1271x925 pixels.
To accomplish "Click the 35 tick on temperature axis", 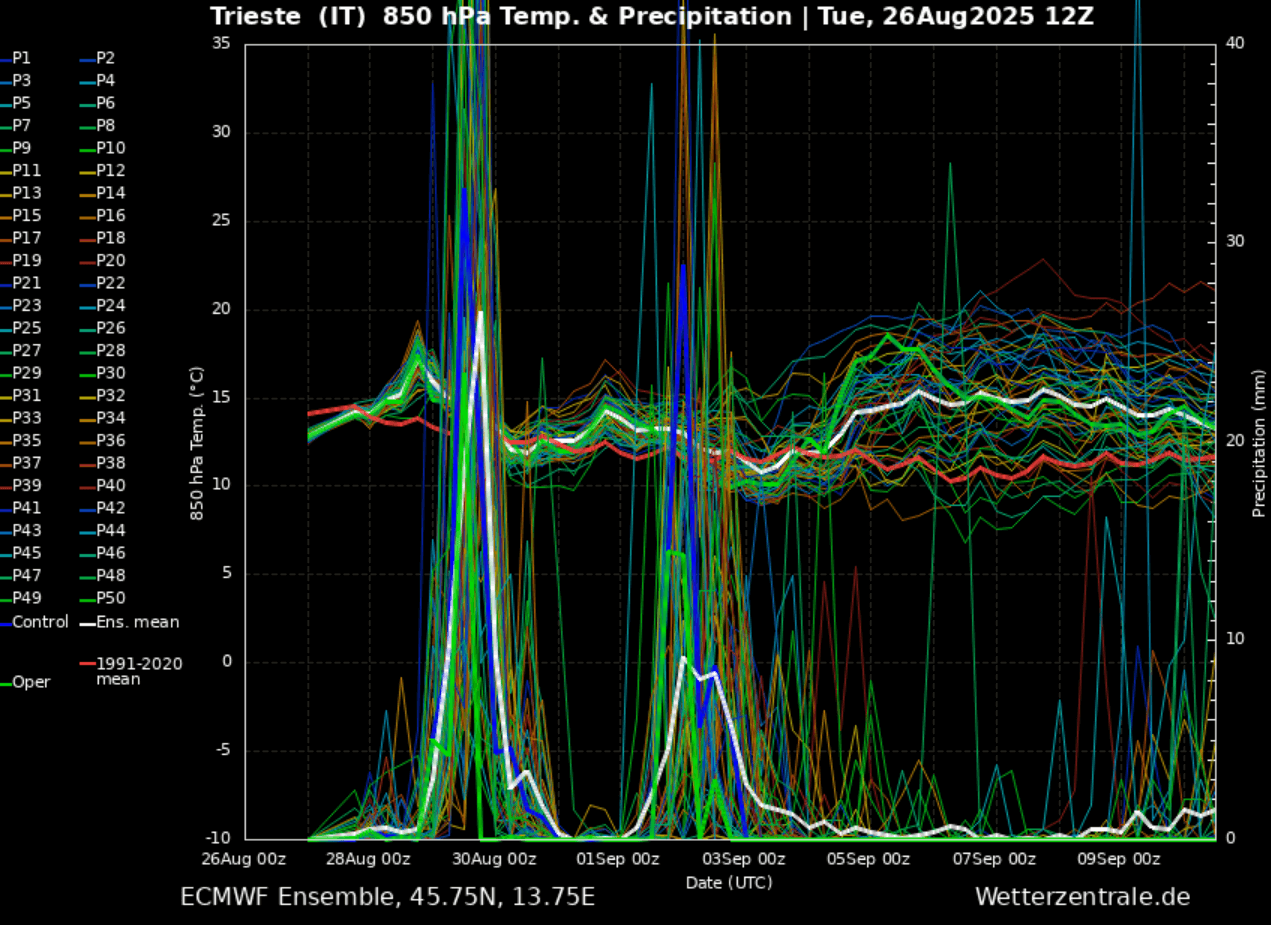I will click(x=223, y=43).
